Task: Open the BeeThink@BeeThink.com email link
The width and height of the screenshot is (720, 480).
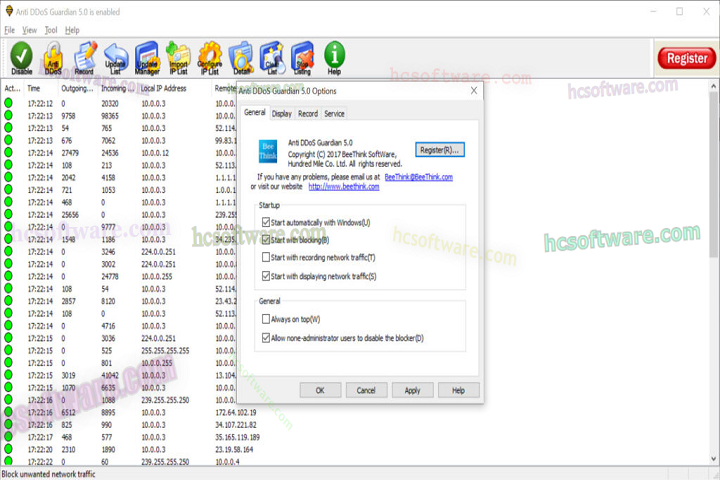Action: pyautogui.click(x=418, y=177)
